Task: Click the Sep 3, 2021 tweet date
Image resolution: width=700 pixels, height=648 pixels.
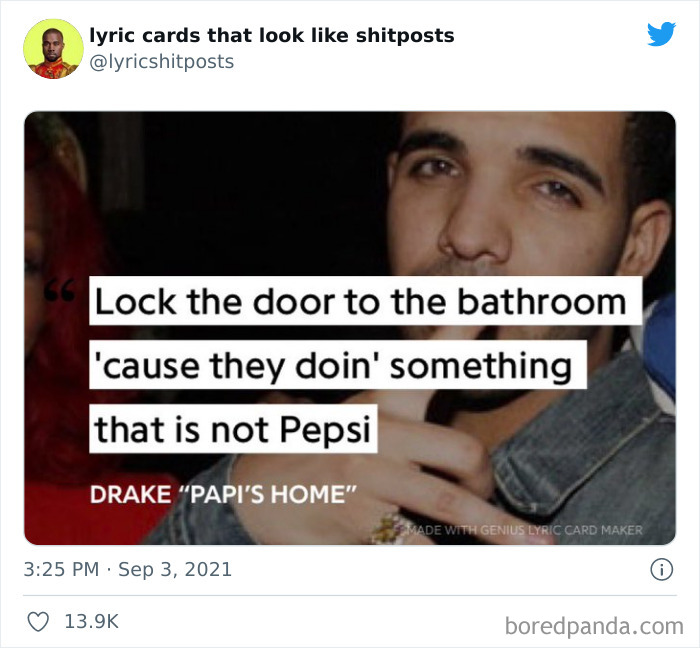Action: [x=175, y=569]
